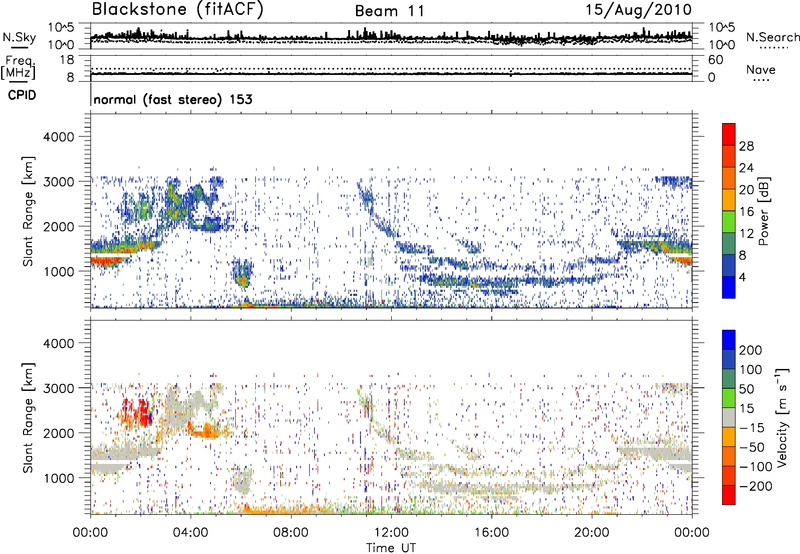Image resolution: width=800 pixels, height=554 pixels.
Task: Click the '50' value on velocity scale
Action: (x=746, y=389)
